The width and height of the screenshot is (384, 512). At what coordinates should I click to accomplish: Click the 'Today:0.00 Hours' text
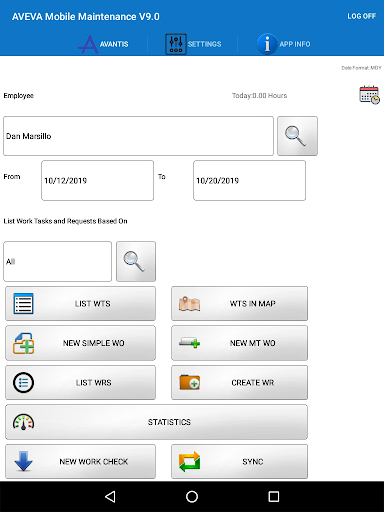pyautogui.click(x=259, y=96)
